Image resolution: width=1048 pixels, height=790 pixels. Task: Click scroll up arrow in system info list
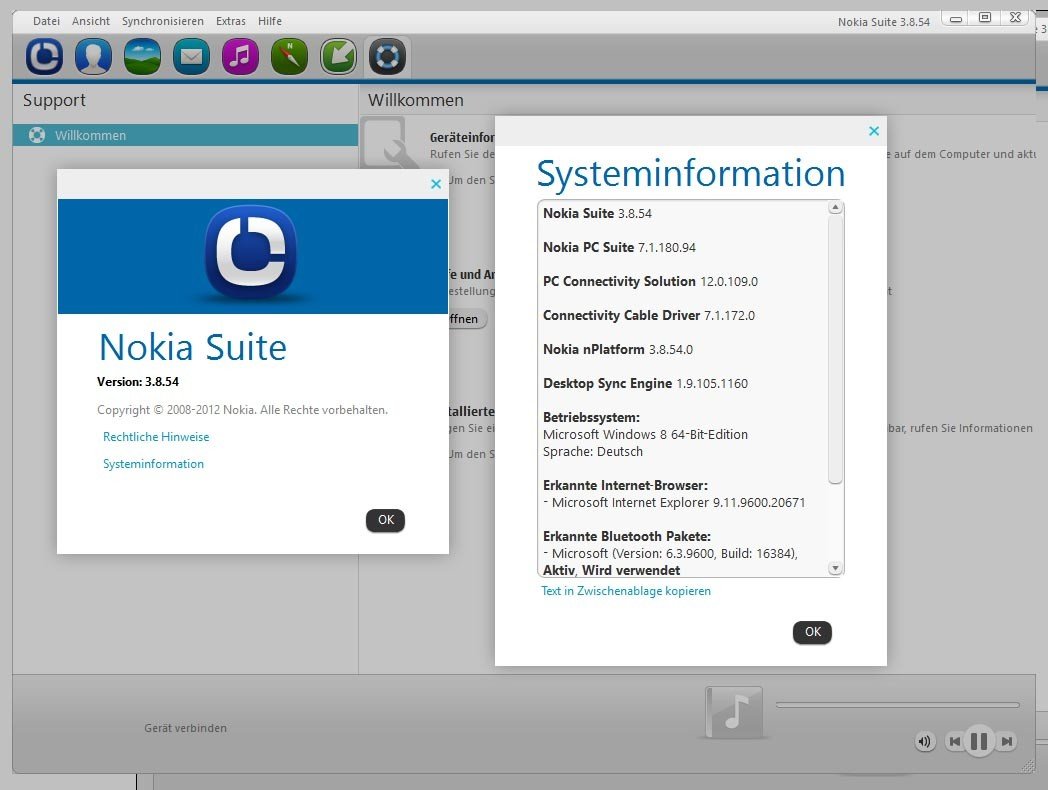[835, 208]
